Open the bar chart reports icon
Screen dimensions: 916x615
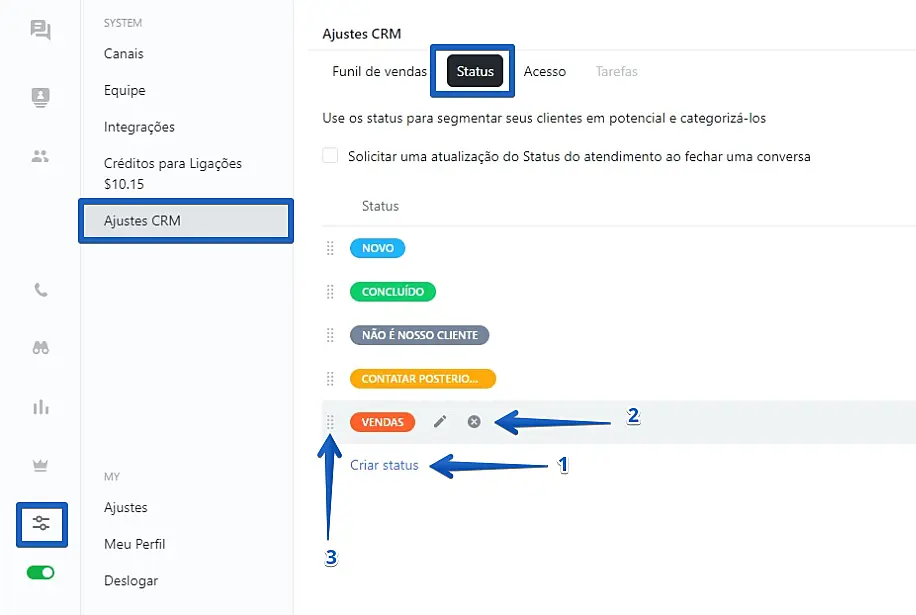[x=41, y=407]
